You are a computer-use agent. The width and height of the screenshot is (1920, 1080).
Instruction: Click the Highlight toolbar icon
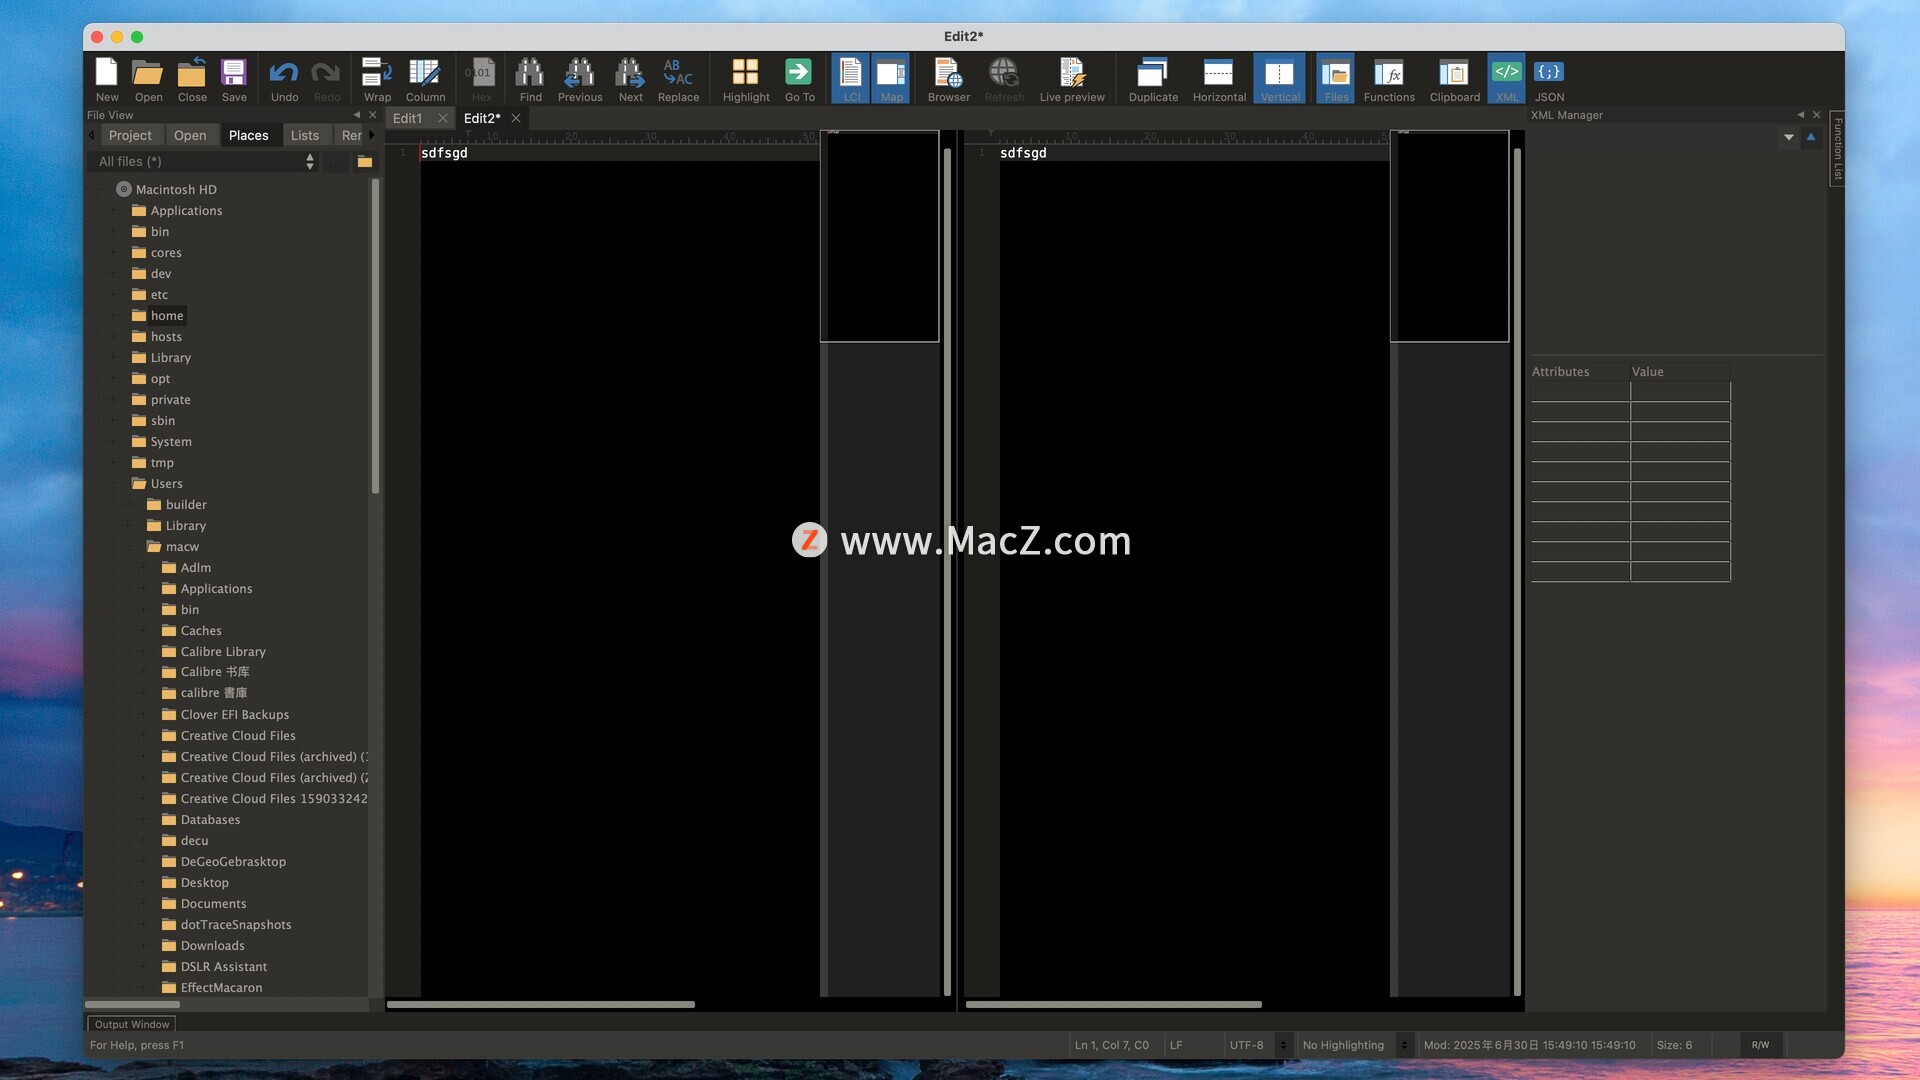(x=746, y=79)
